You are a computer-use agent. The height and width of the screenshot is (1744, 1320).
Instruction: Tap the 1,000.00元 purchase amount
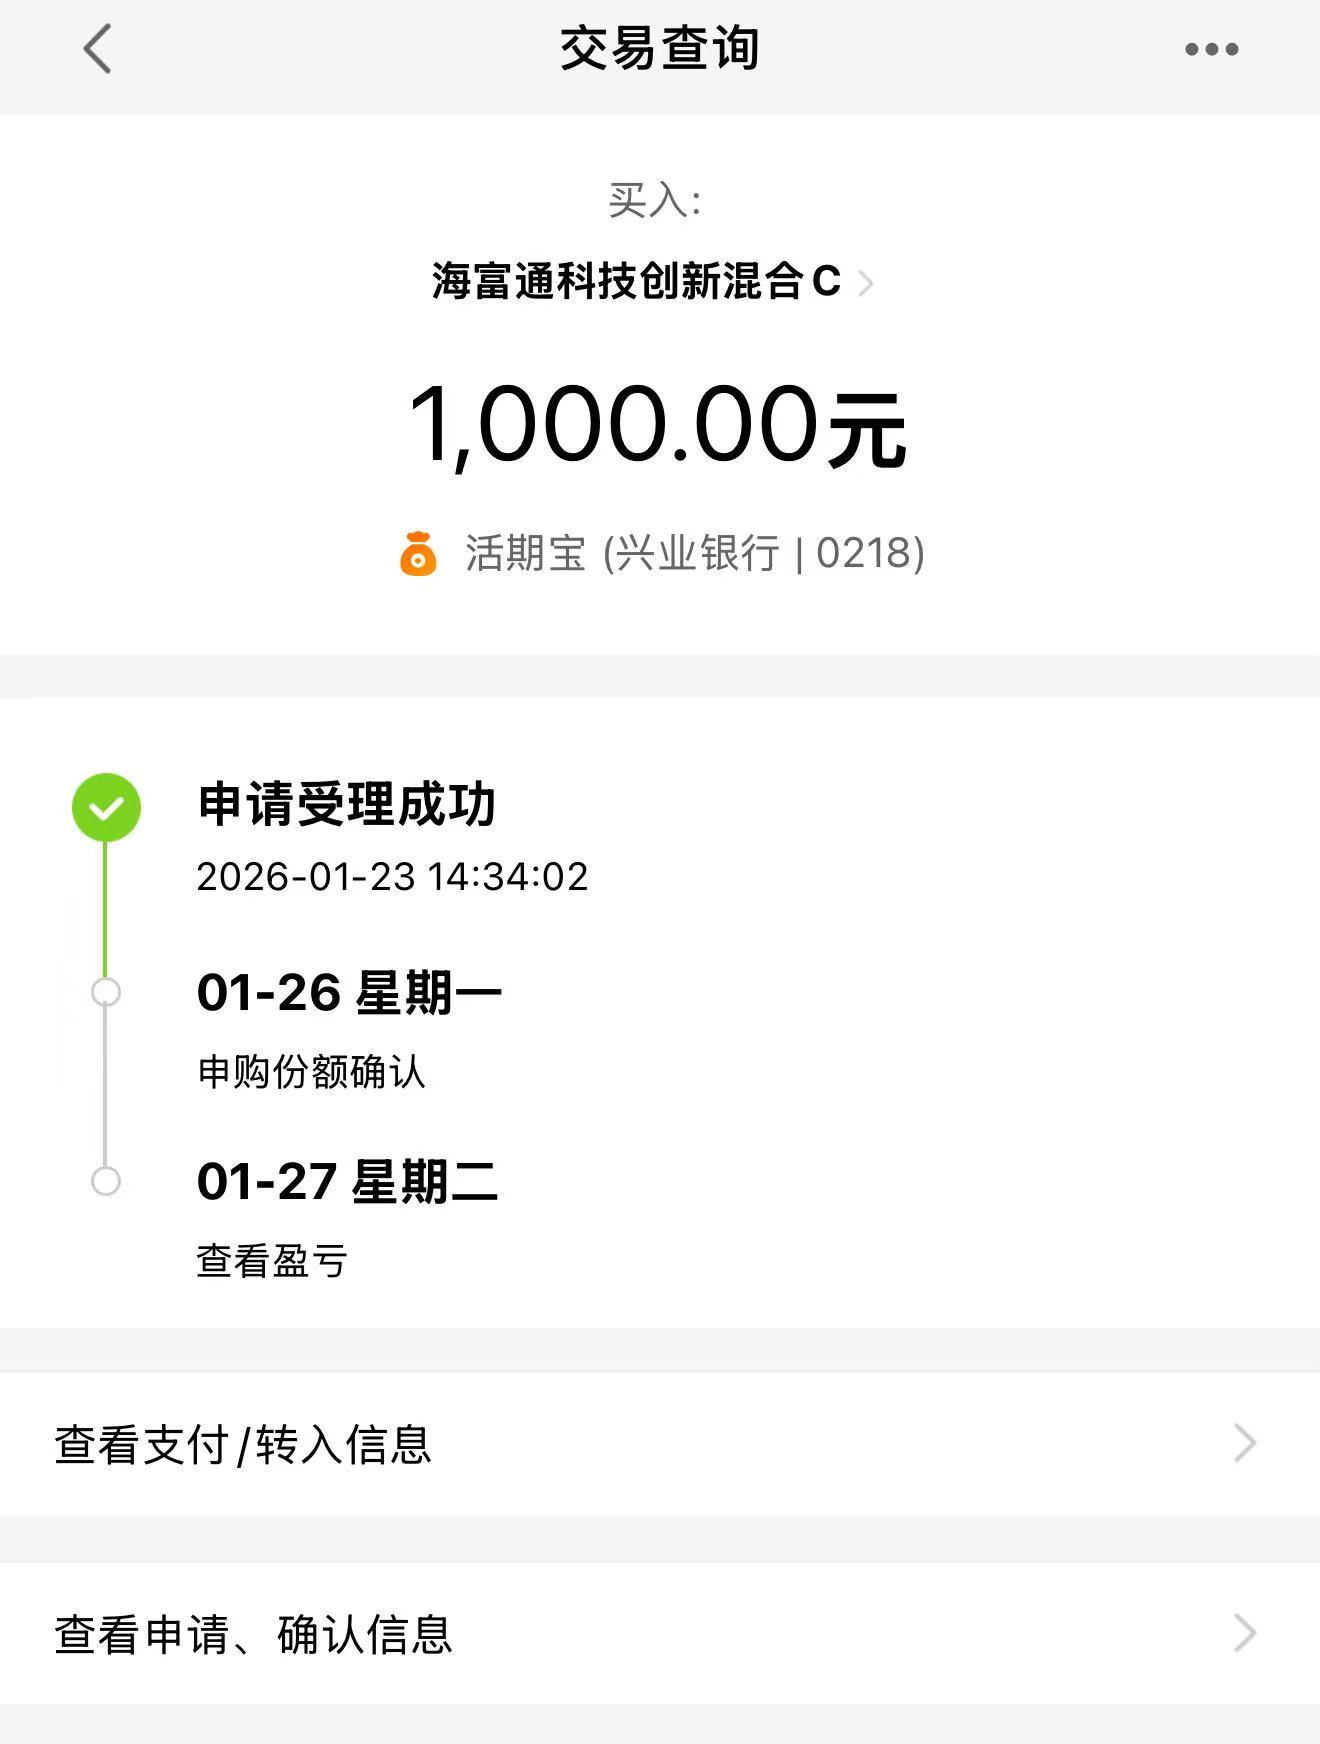pyautogui.click(x=658, y=426)
